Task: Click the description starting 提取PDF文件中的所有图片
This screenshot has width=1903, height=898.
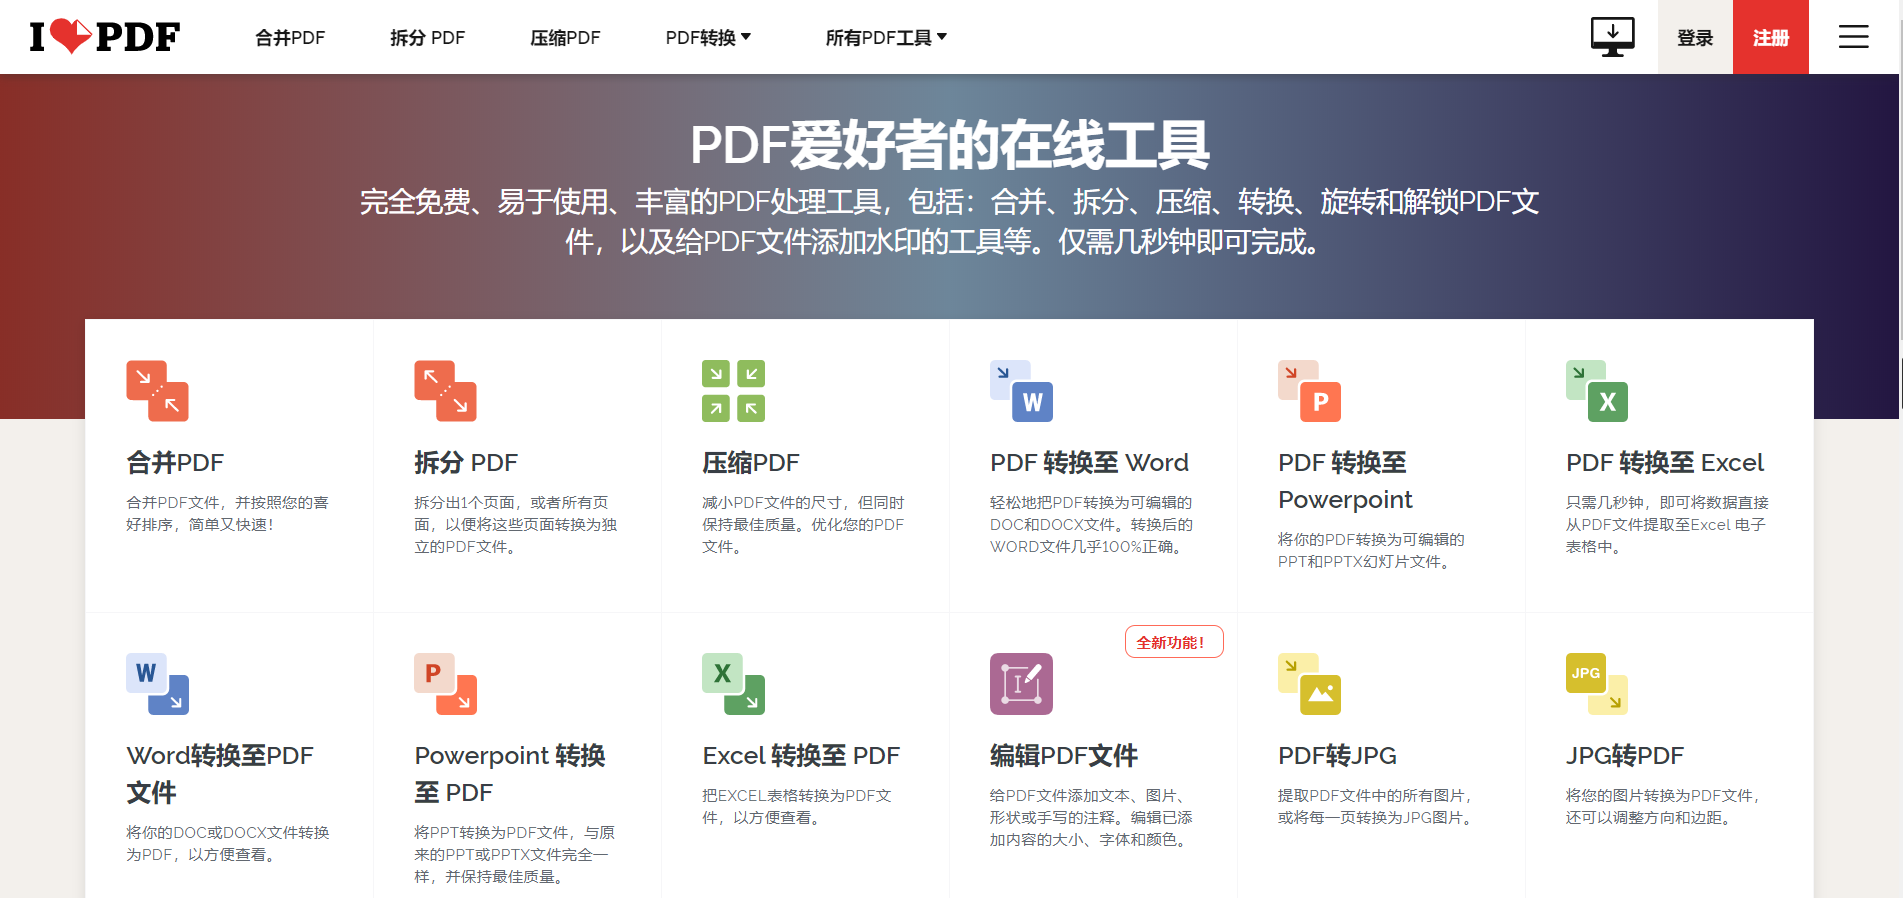Action: pyautogui.click(x=1376, y=806)
